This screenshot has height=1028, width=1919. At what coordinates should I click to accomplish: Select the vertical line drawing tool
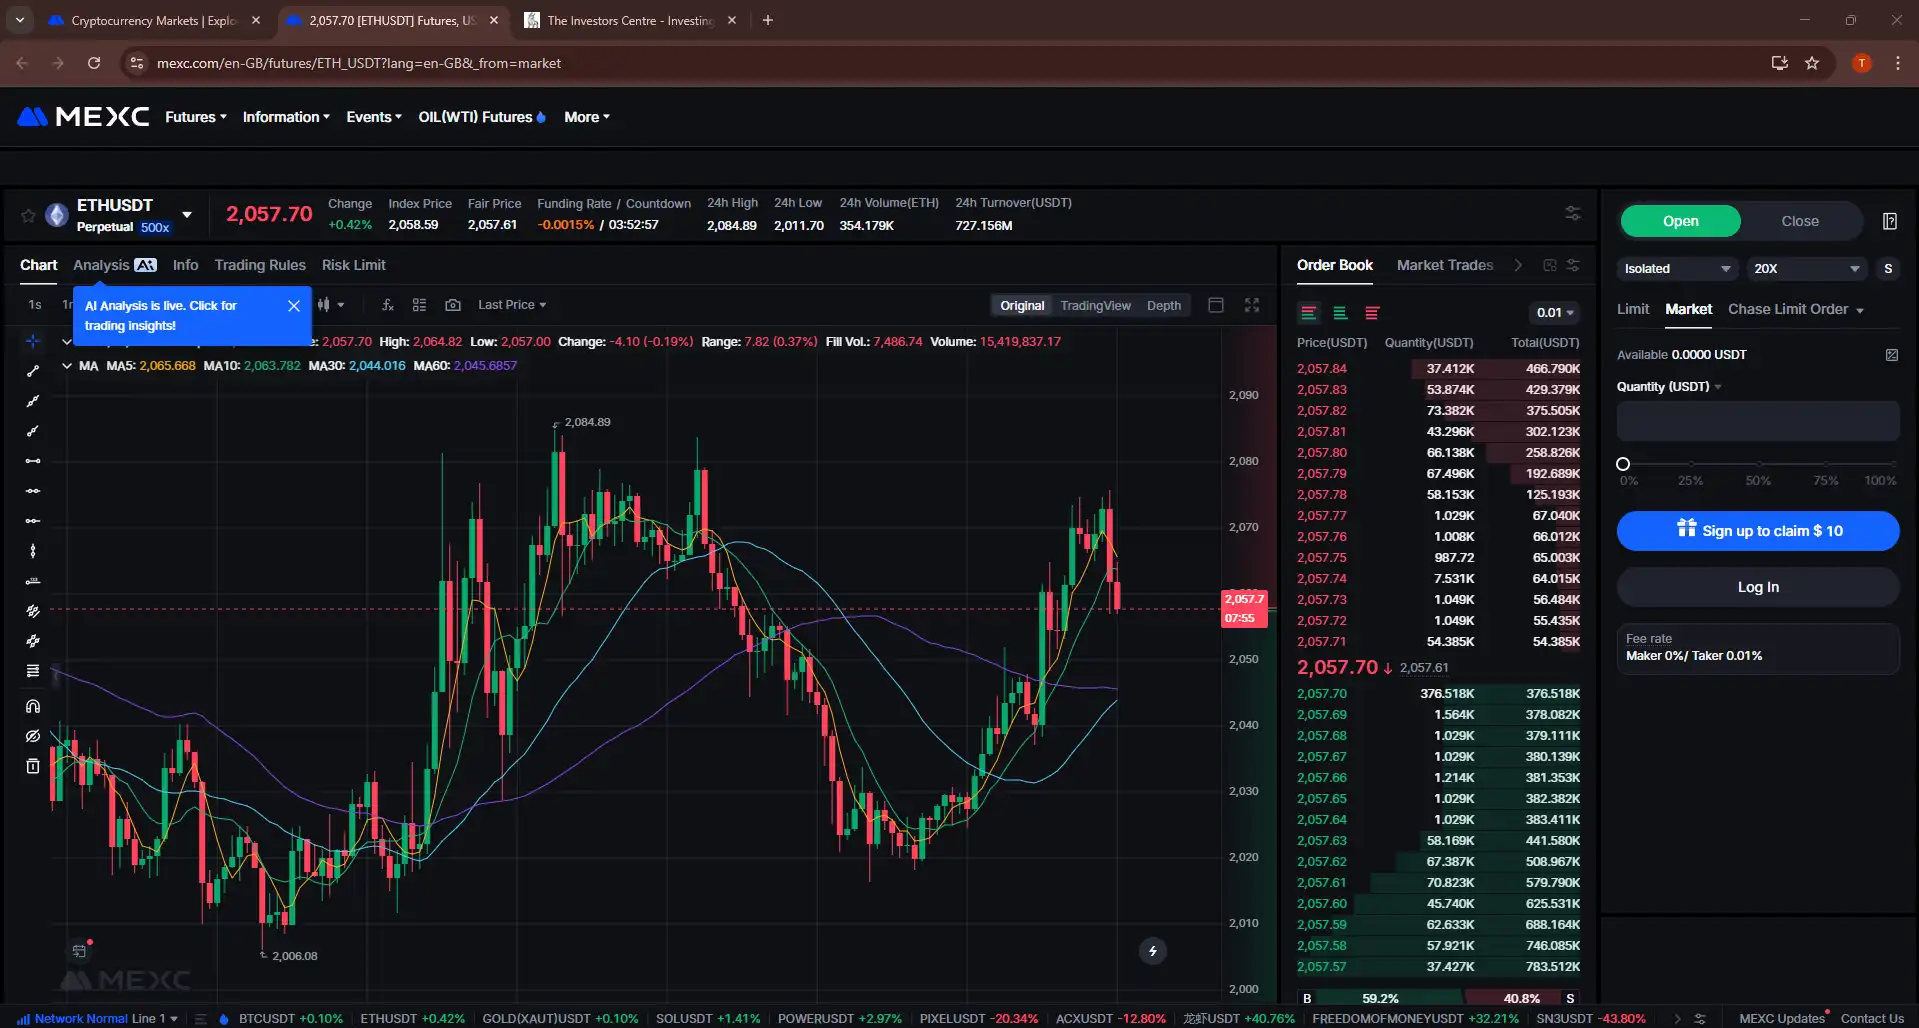point(33,551)
